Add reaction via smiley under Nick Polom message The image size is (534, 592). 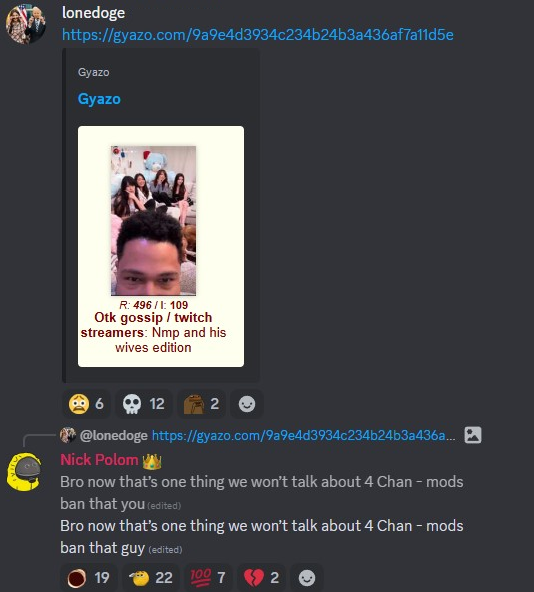click(x=307, y=578)
